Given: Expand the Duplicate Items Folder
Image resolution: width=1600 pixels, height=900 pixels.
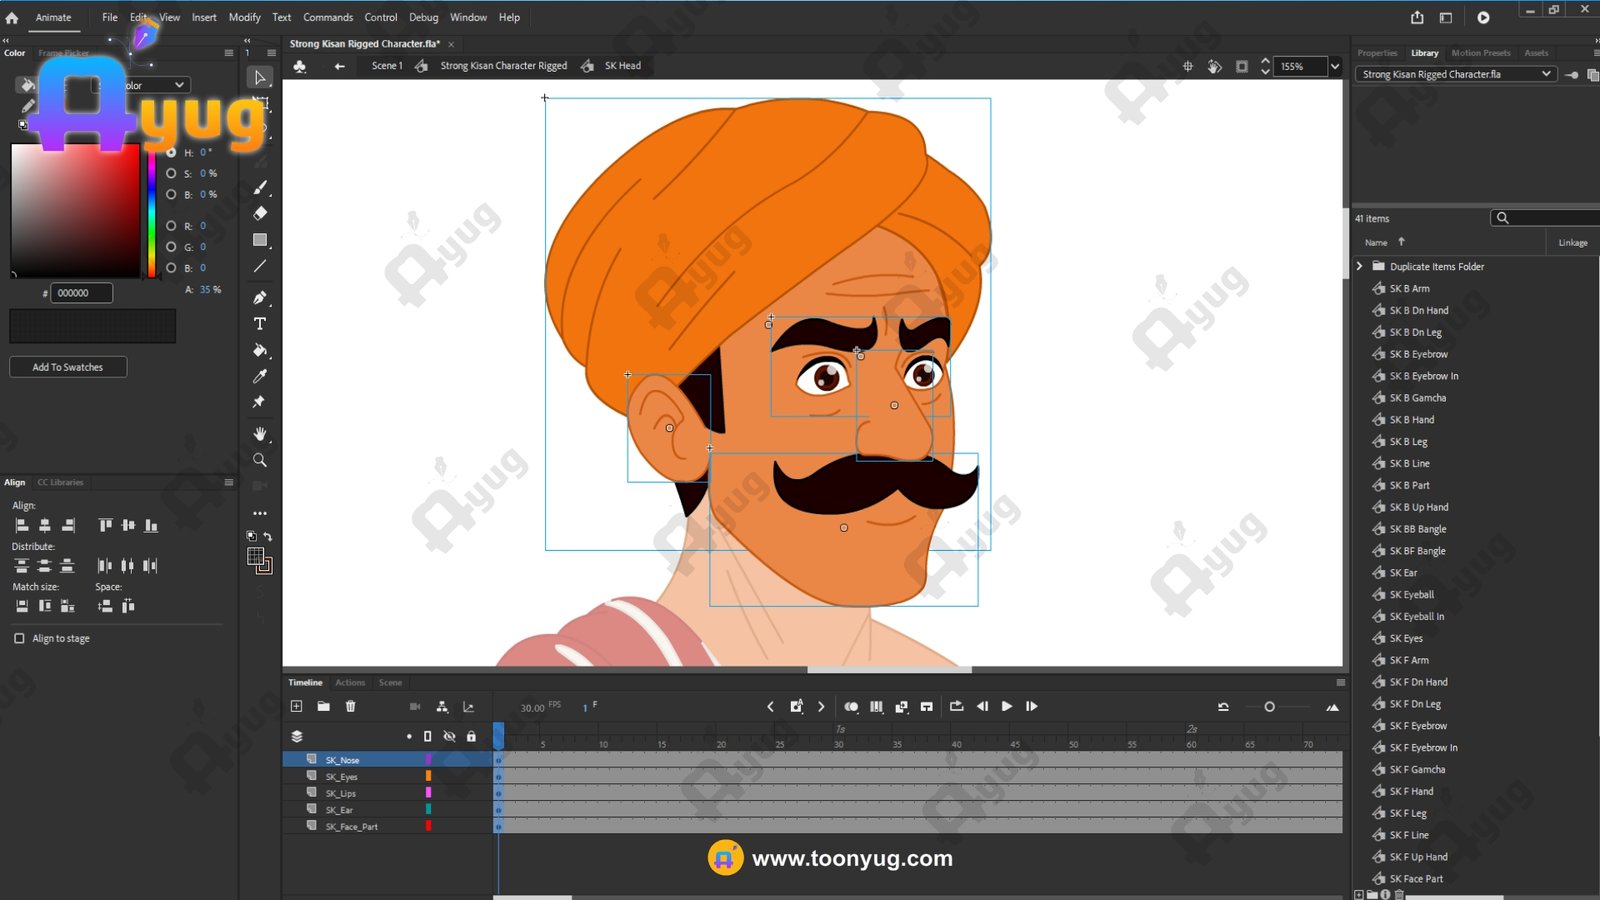Looking at the screenshot, I should point(1360,266).
